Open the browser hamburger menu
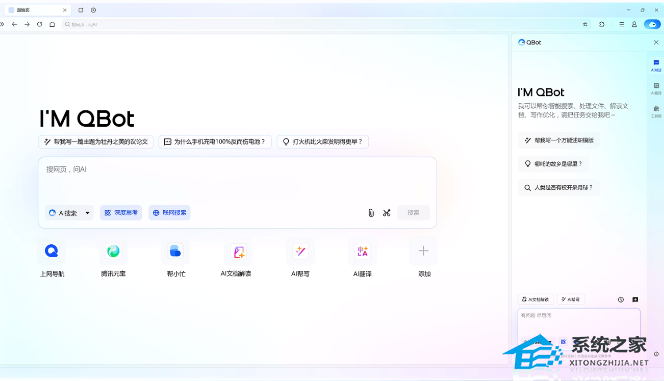This screenshot has width=664, height=381. tap(621, 25)
